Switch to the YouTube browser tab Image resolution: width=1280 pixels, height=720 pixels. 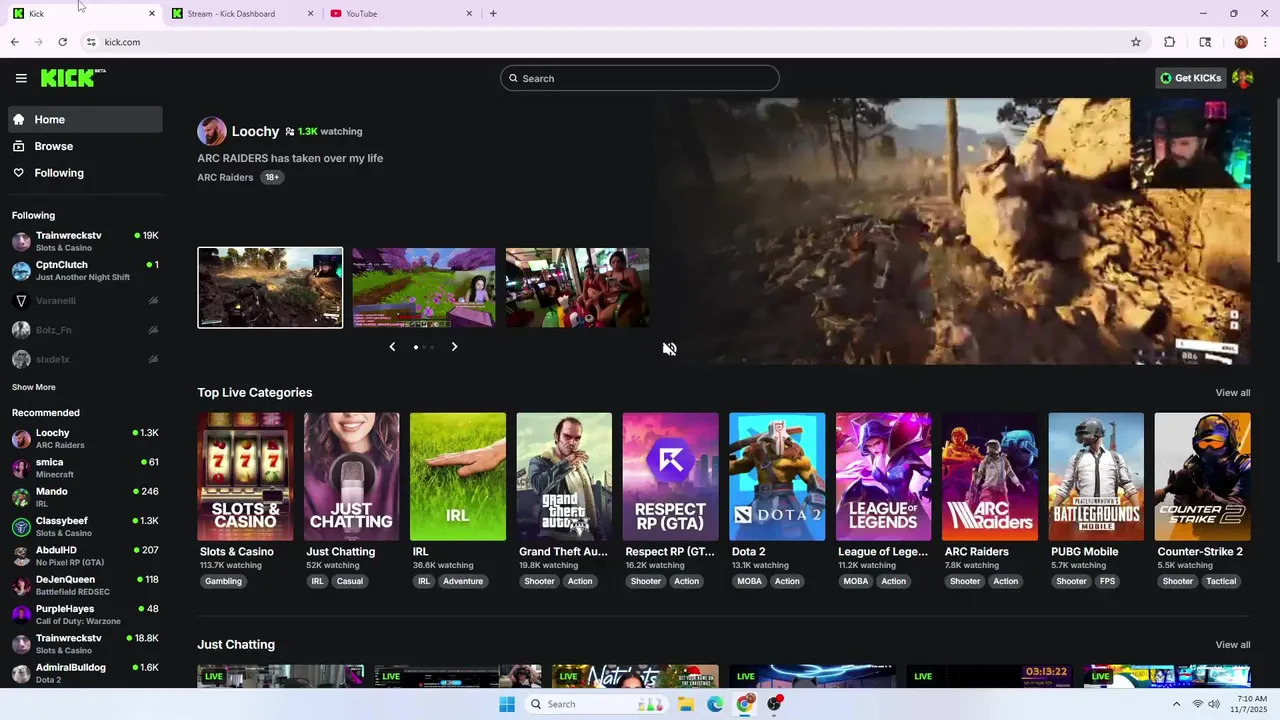pyautogui.click(x=401, y=14)
